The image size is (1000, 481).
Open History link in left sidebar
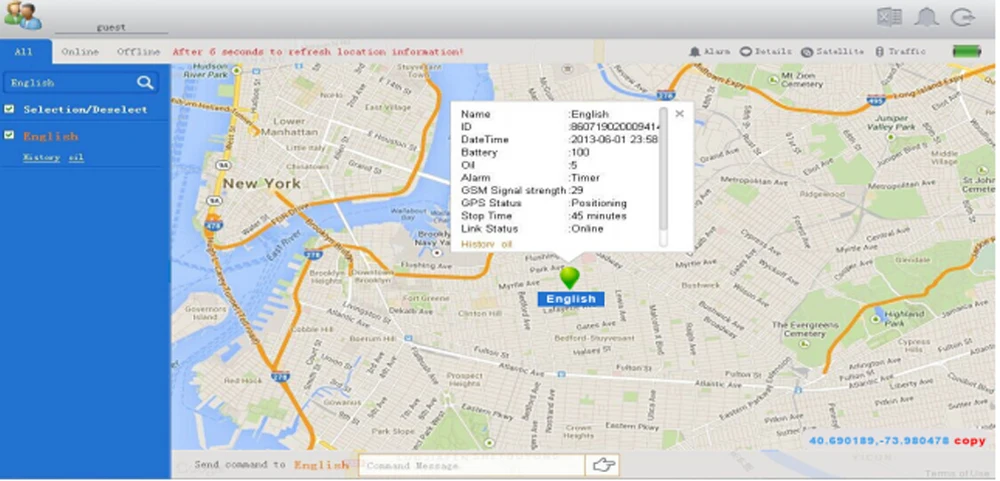click(41, 158)
